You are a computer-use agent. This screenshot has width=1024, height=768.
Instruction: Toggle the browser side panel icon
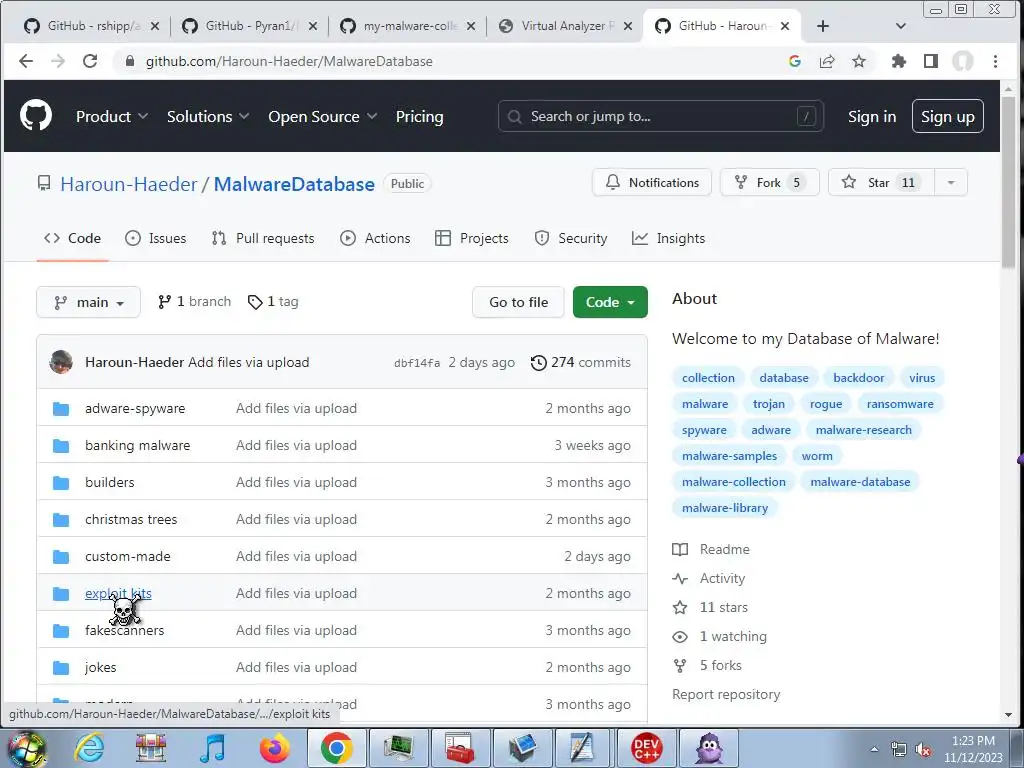click(931, 61)
